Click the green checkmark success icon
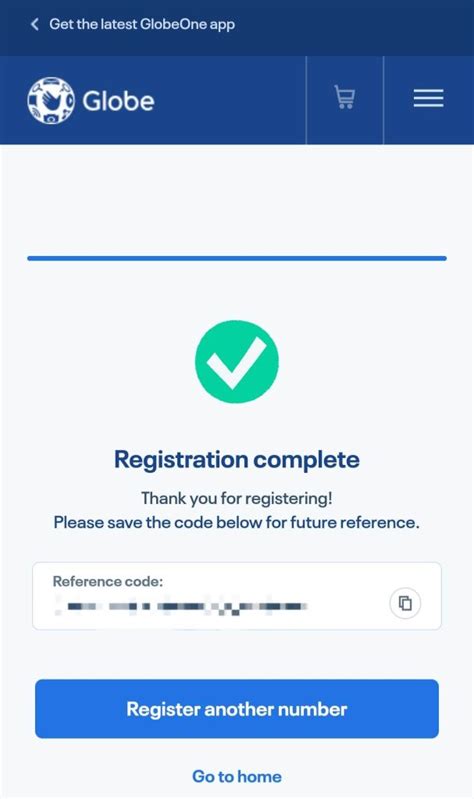474x799 pixels. pyautogui.click(x=236, y=361)
